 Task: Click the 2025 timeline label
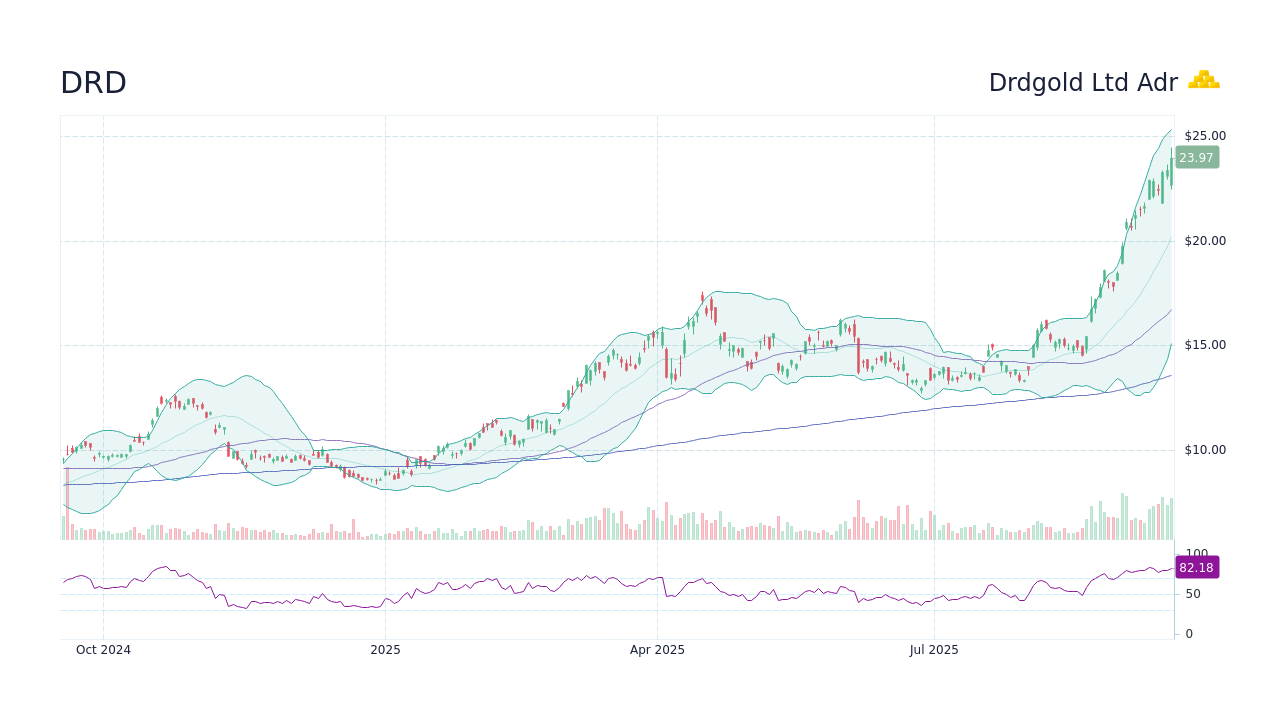pos(385,649)
